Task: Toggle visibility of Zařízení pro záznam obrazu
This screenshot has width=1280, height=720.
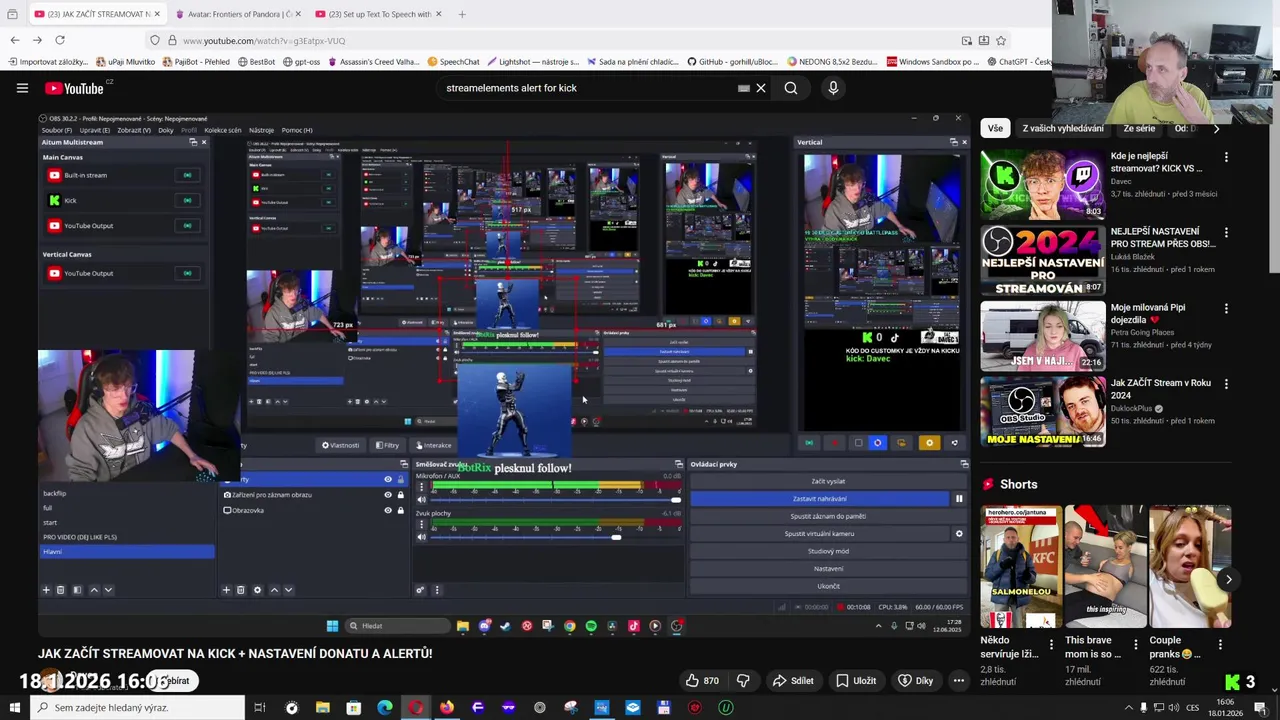Action: [x=388, y=495]
